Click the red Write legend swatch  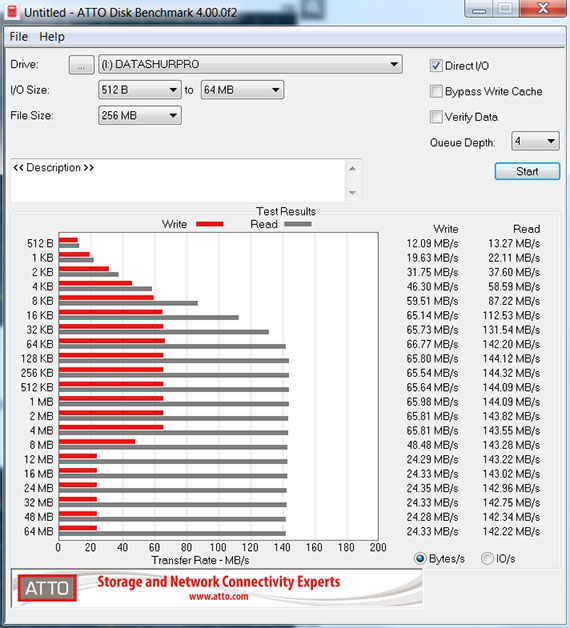click(x=209, y=224)
